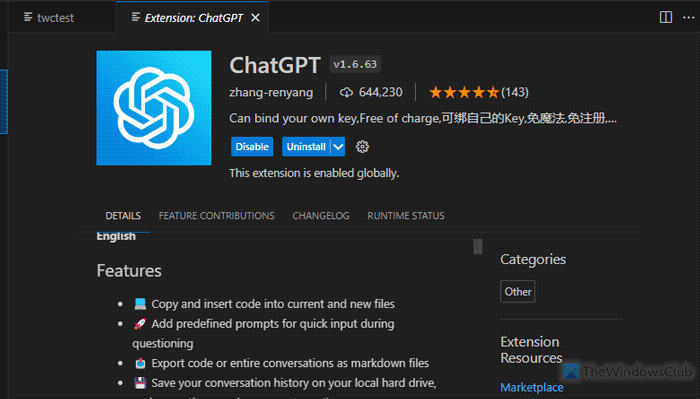Click the five-star rating icons
The width and height of the screenshot is (700, 399).
point(463,92)
